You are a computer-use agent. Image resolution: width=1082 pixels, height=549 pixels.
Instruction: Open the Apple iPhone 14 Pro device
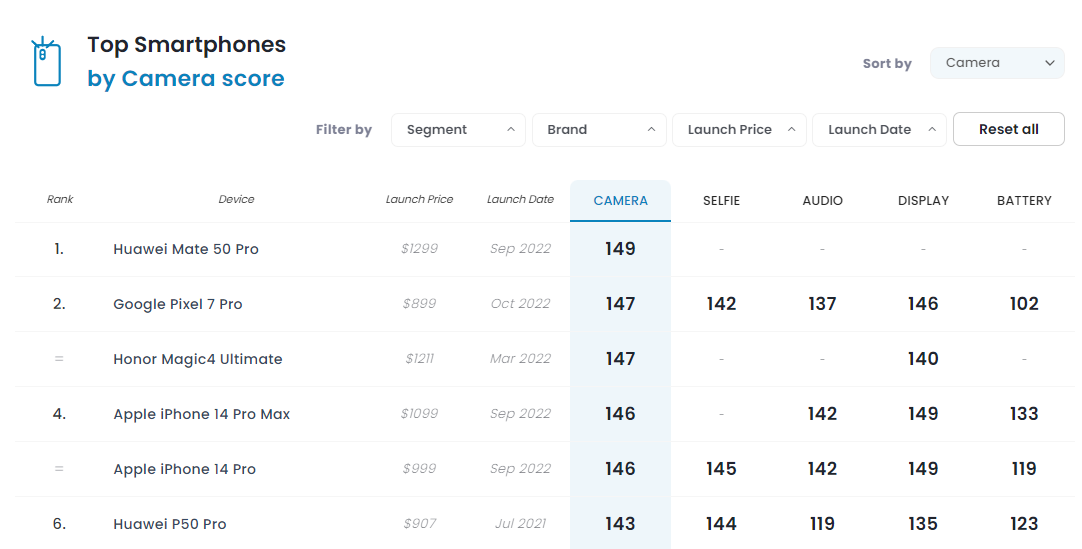pos(184,470)
